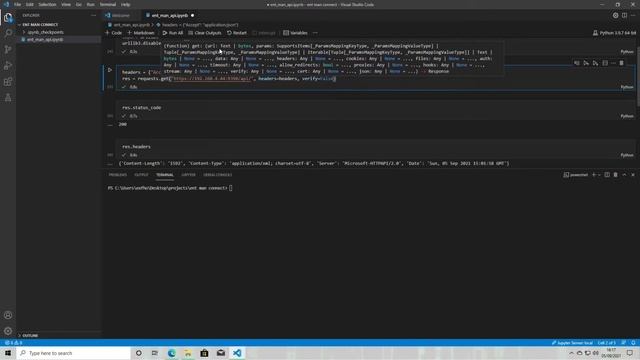Add a new Markdown cell
Screen dimensions: 640x360
click(141, 33)
